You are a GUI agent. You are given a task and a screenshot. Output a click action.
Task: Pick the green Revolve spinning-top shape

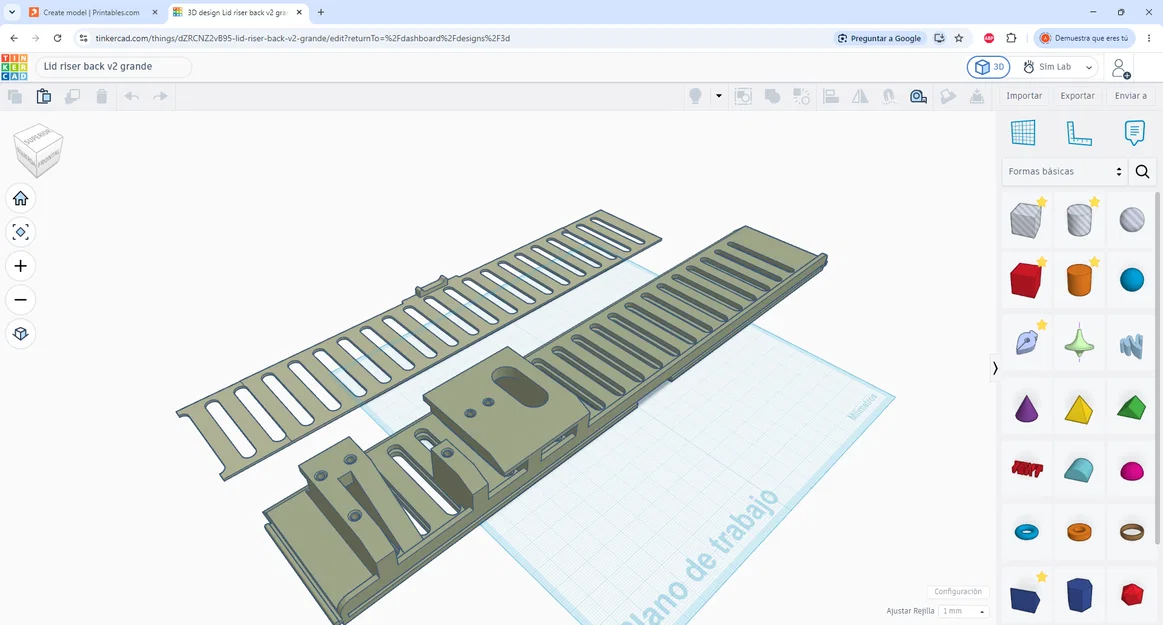pos(1079,343)
